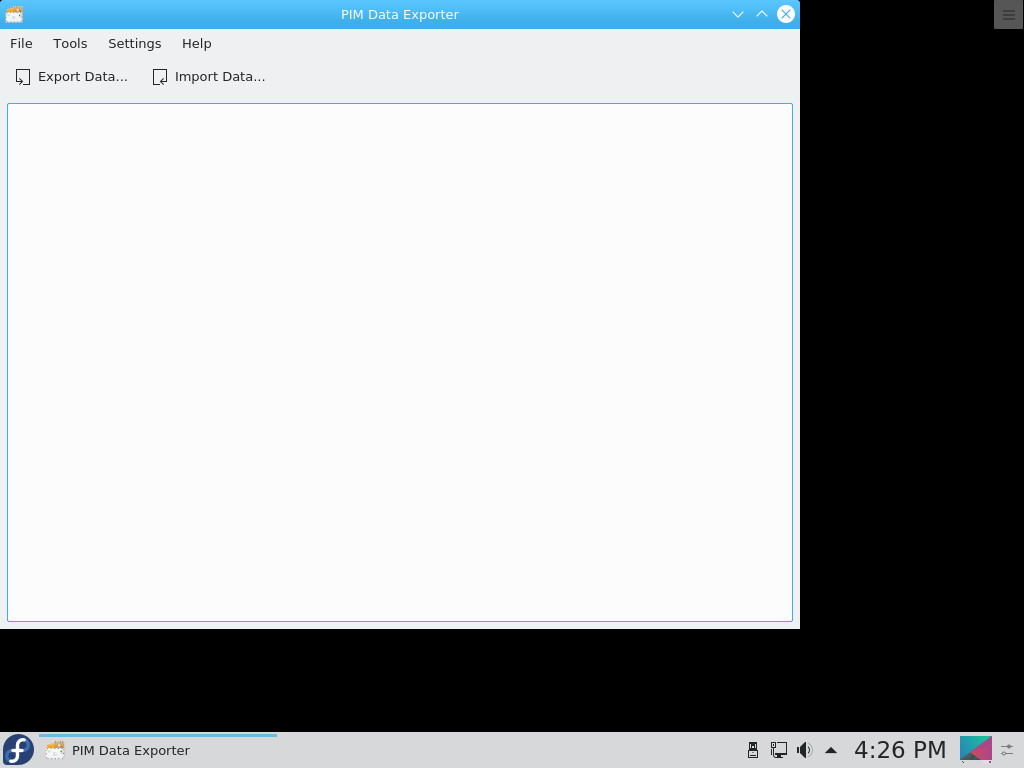Open the removable devices tray icon
This screenshot has width=1024, height=768.
pos(753,750)
